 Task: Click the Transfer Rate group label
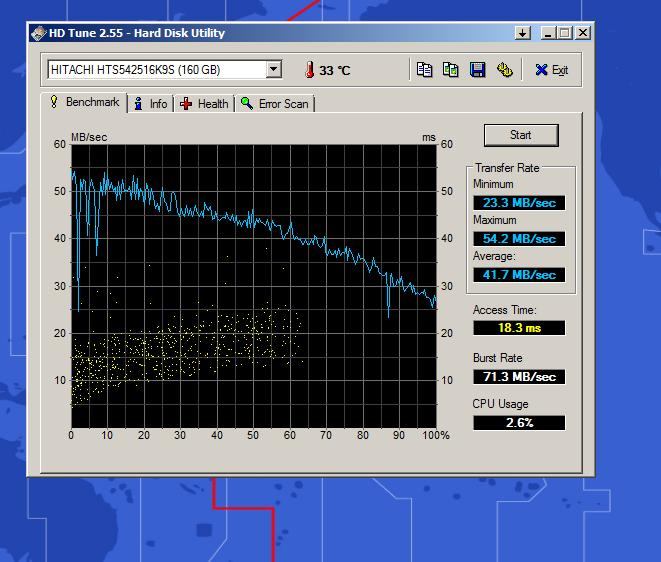click(x=507, y=168)
